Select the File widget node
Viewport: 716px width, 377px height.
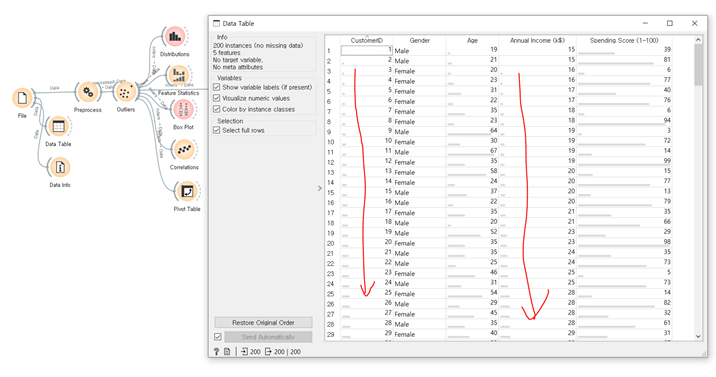(x=22, y=98)
